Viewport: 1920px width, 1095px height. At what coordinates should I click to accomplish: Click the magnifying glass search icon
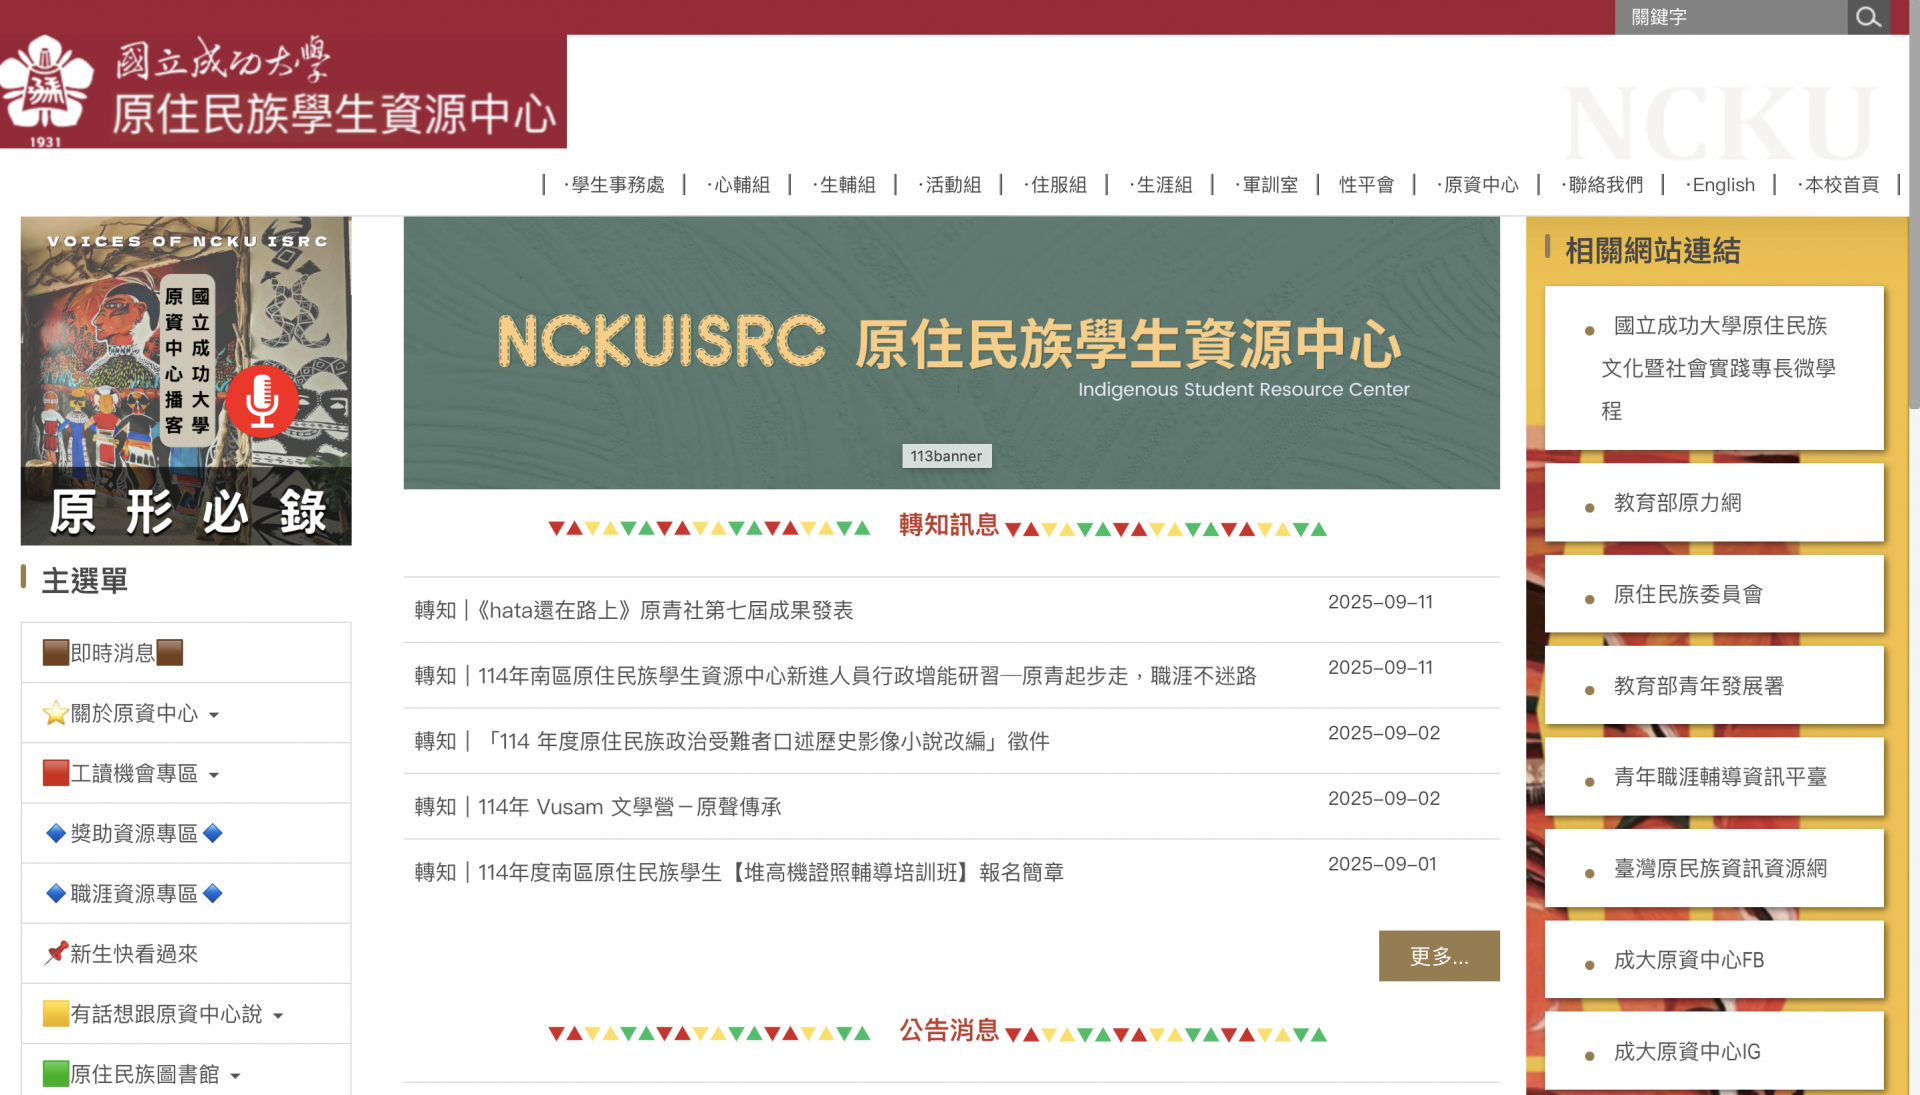pos(1867,17)
